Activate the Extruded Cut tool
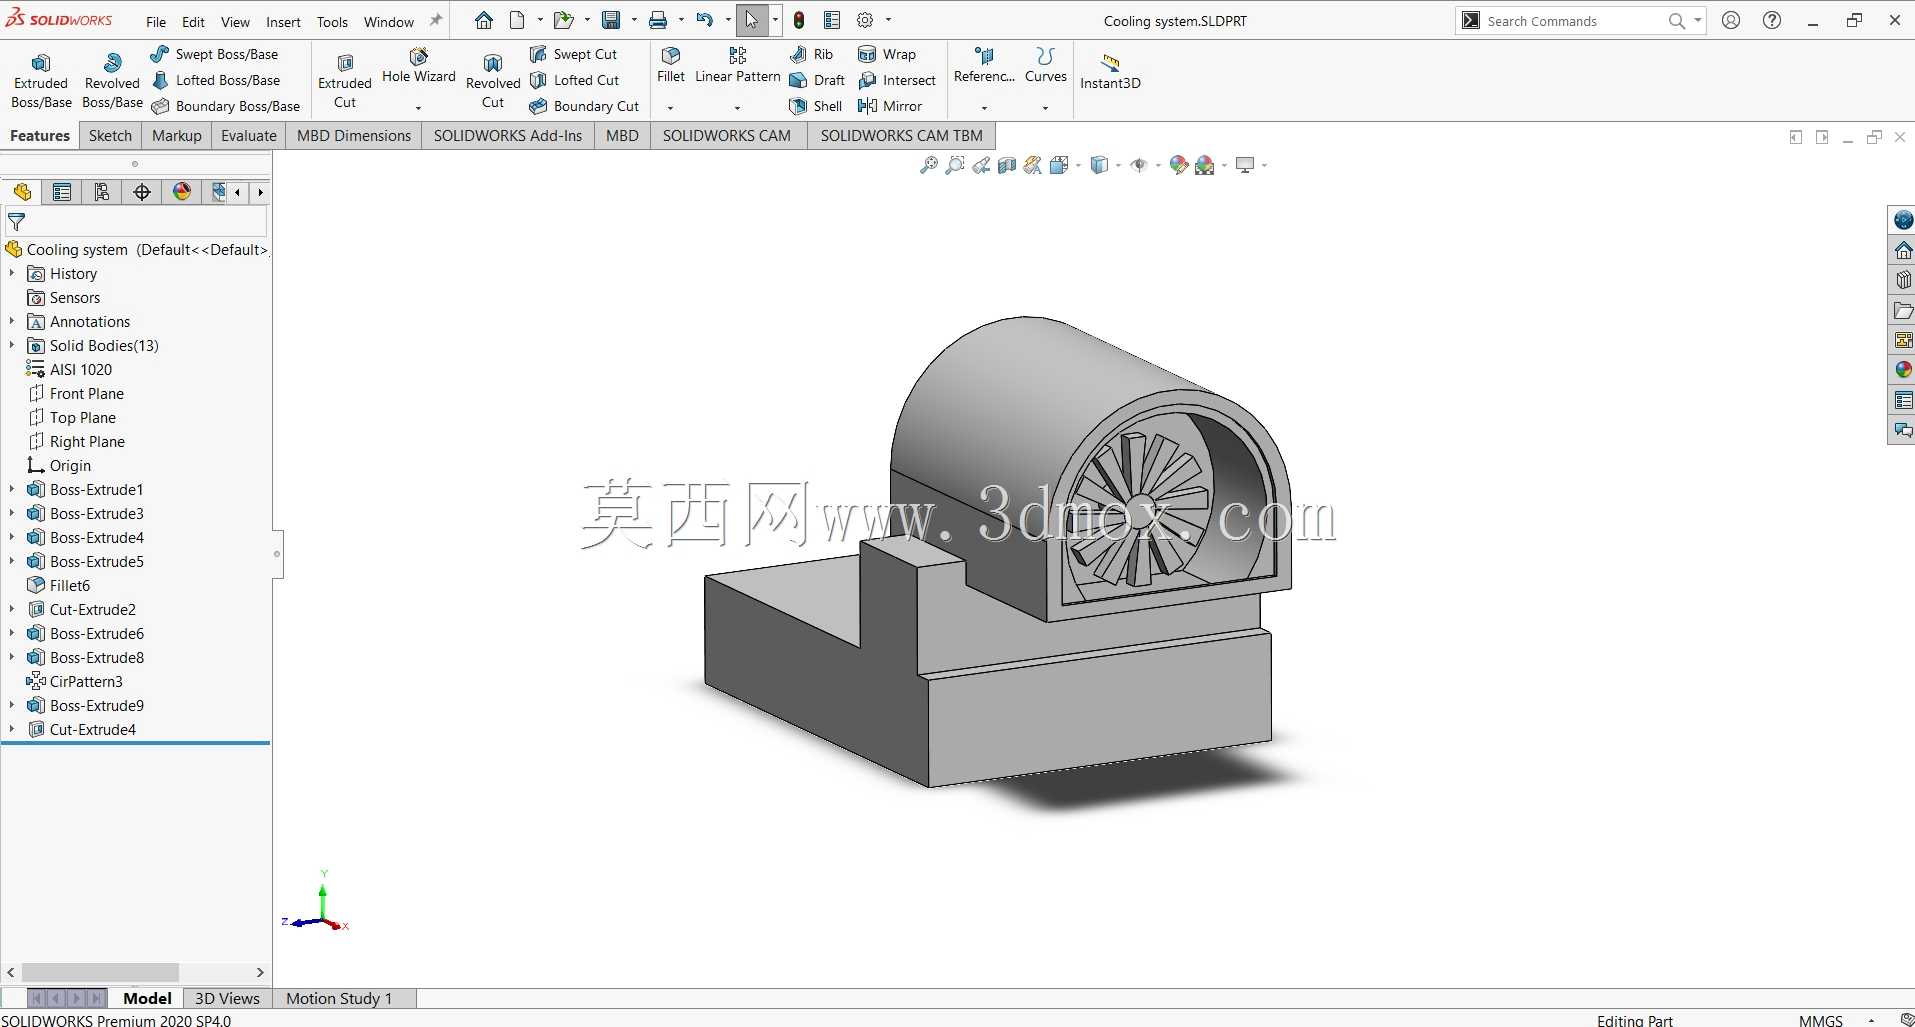The image size is (1915, 1027). [345, 81]
